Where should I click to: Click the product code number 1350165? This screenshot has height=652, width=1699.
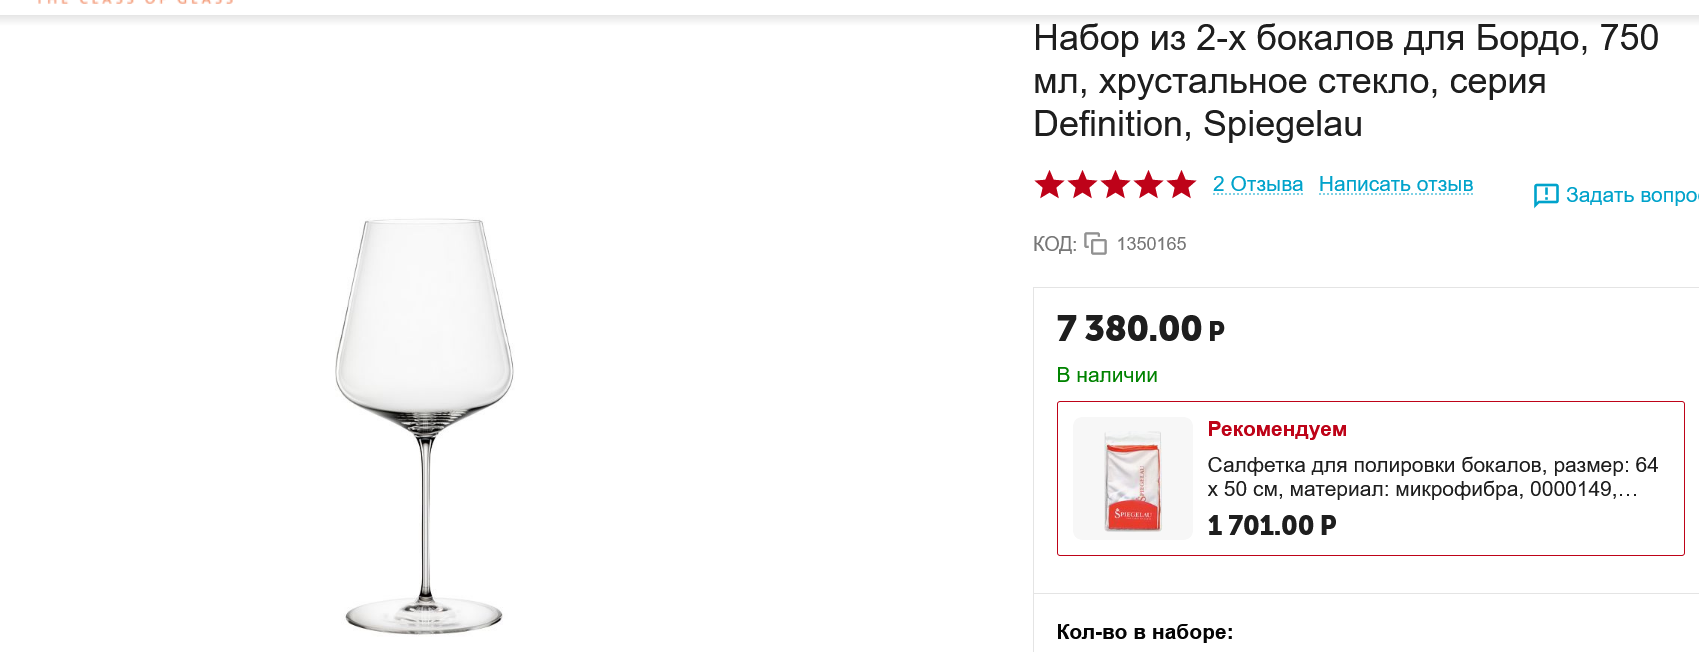coord(1151,244)
